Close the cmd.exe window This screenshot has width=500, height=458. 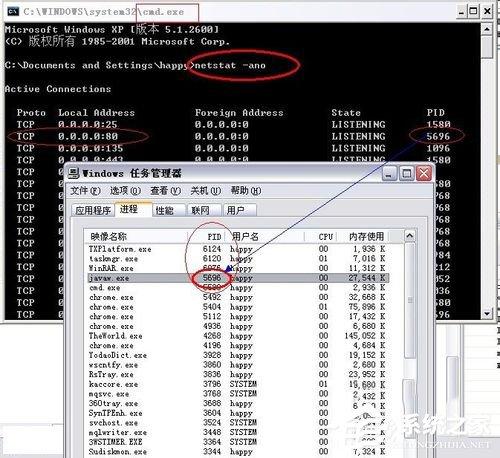[487, 12]
